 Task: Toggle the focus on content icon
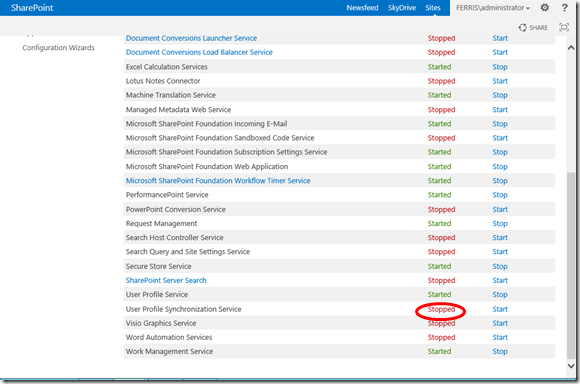point(564,27)
